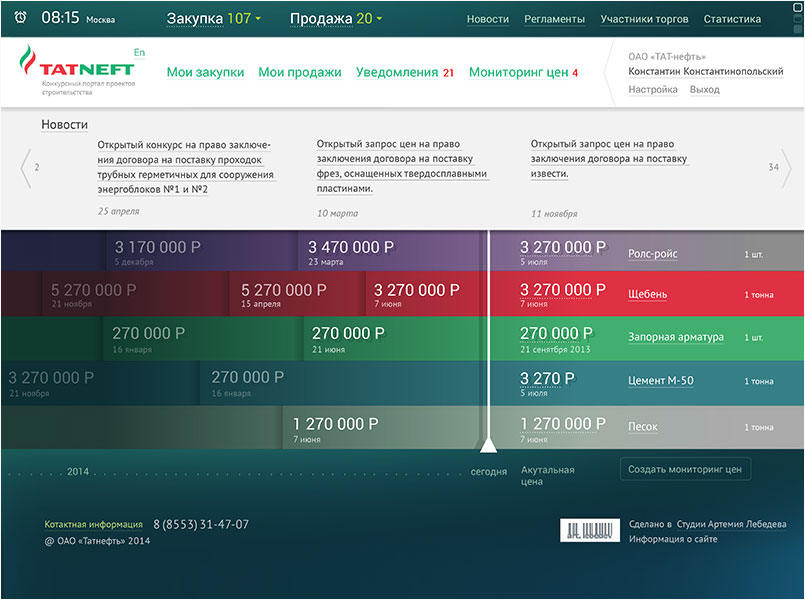This screenshot has width=805, height=600.
Task: Open the Настройка settings link
Action: [x=652, y=90]
